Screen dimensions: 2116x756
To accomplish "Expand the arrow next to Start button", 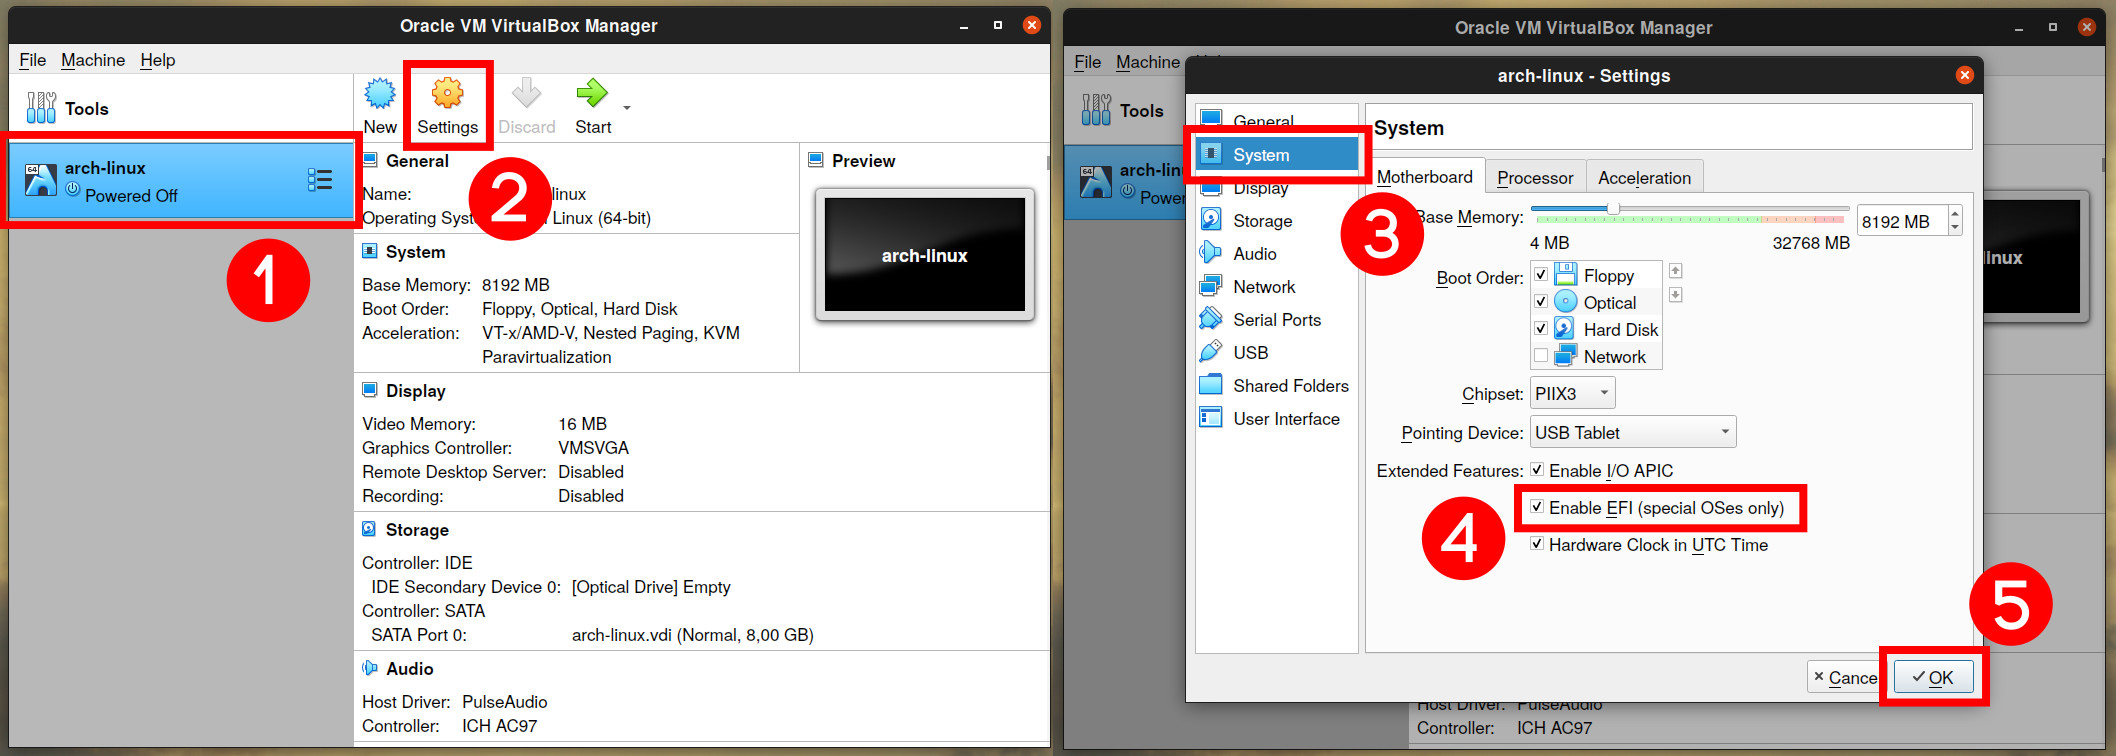I will [627, 107].
